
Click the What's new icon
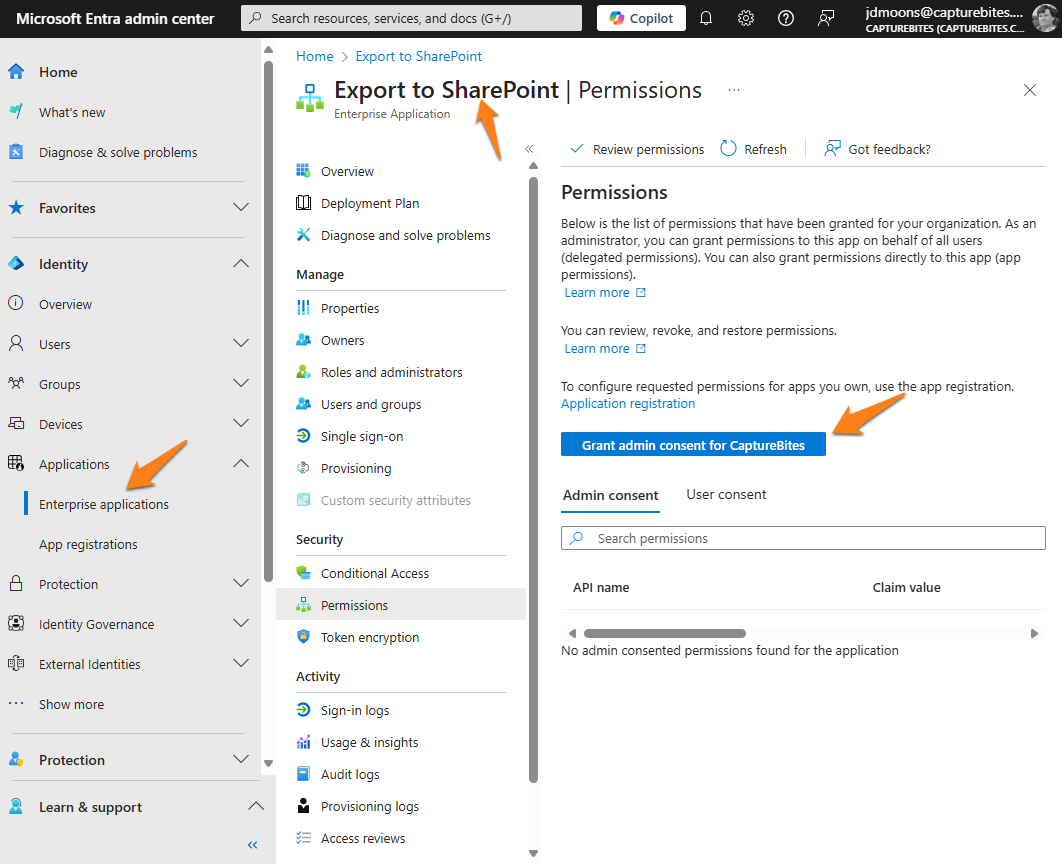coord(16,112)
